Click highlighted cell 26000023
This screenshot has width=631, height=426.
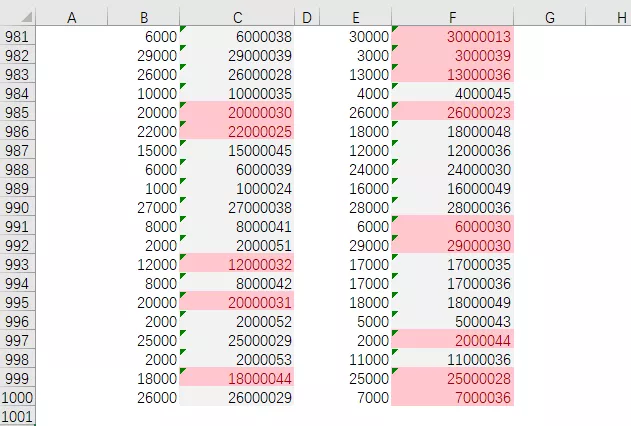(452, 112)
